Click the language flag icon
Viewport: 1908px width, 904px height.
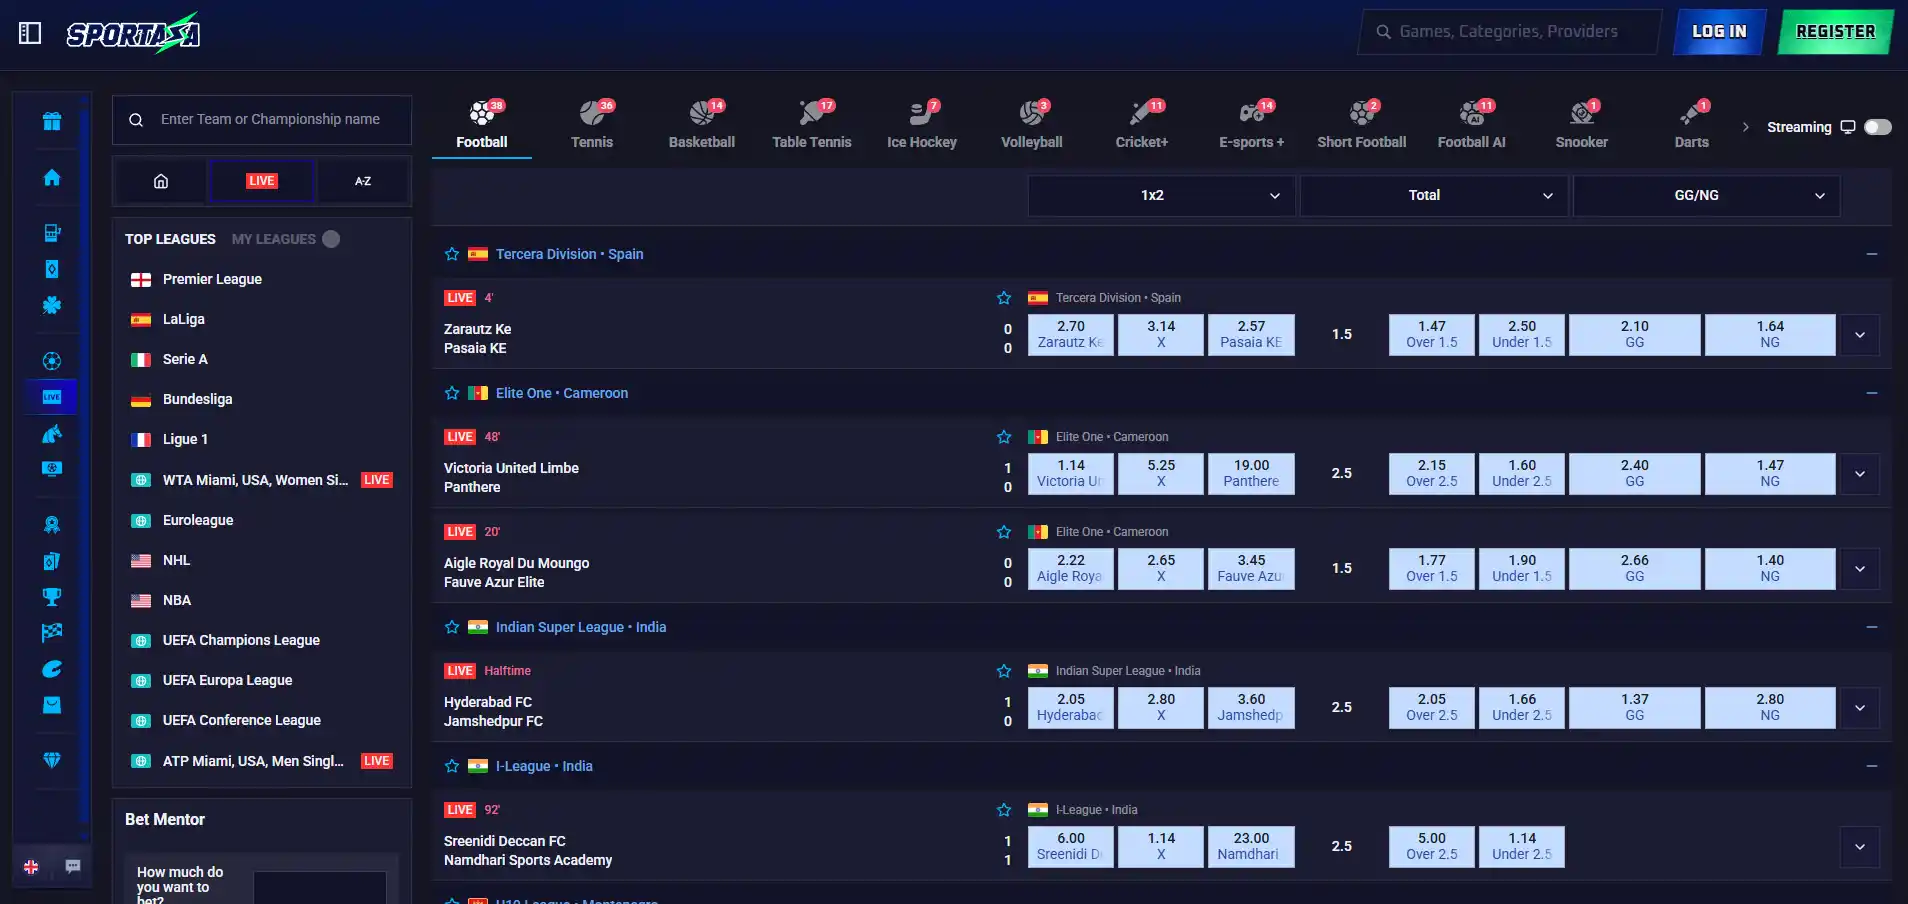[31, 867]
